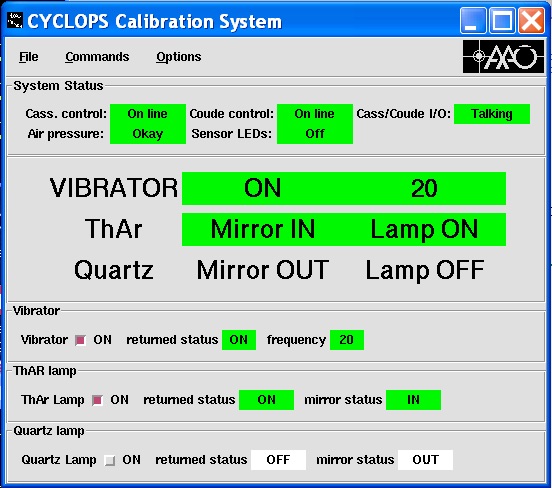Screen dimensions: 552x488
Task: Open the Options menu
Action: click(178, 57)
